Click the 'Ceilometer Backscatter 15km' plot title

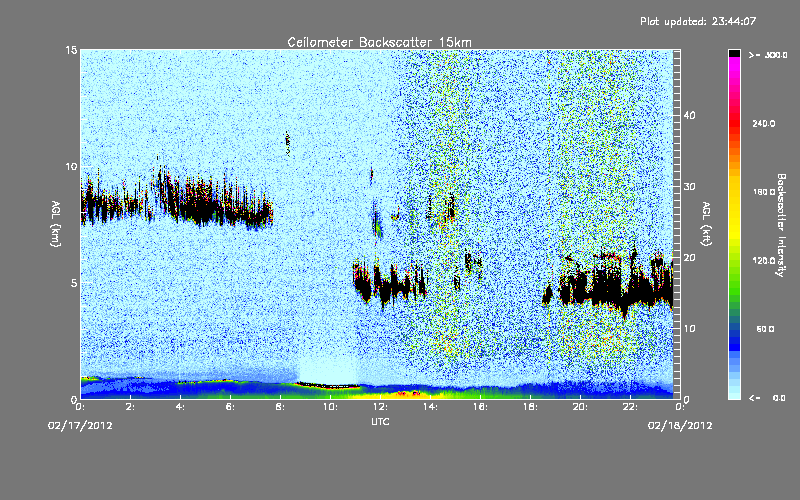tap(380, 42)
